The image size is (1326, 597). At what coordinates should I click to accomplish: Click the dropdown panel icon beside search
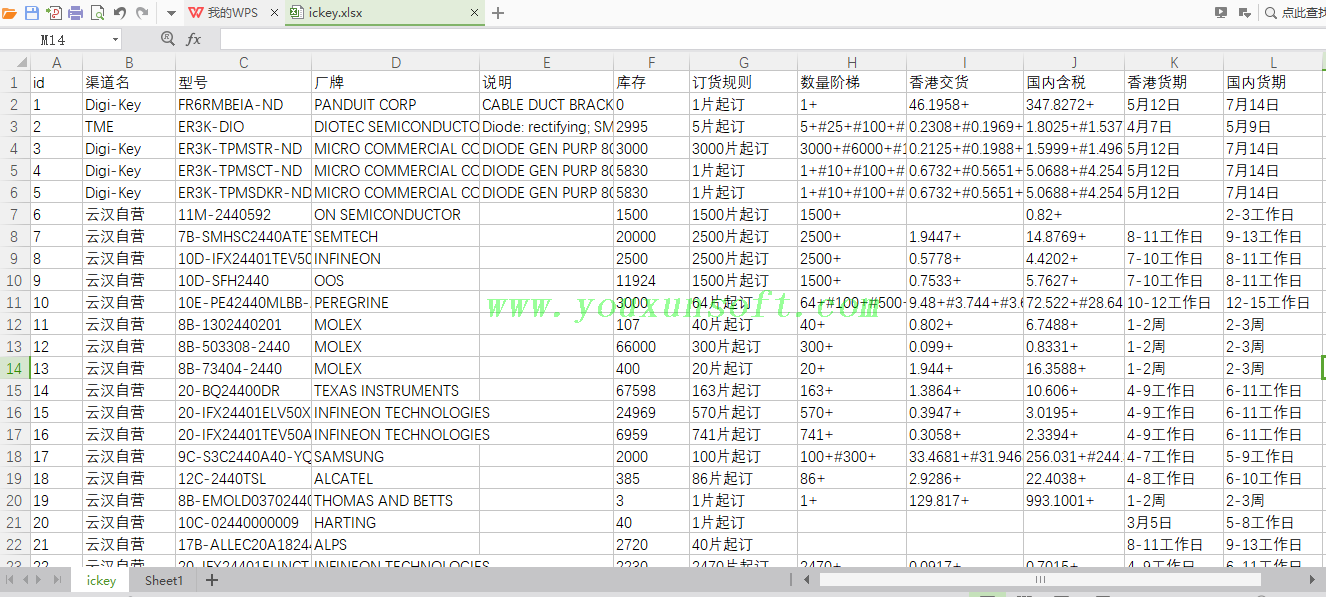coord(1244,13)
